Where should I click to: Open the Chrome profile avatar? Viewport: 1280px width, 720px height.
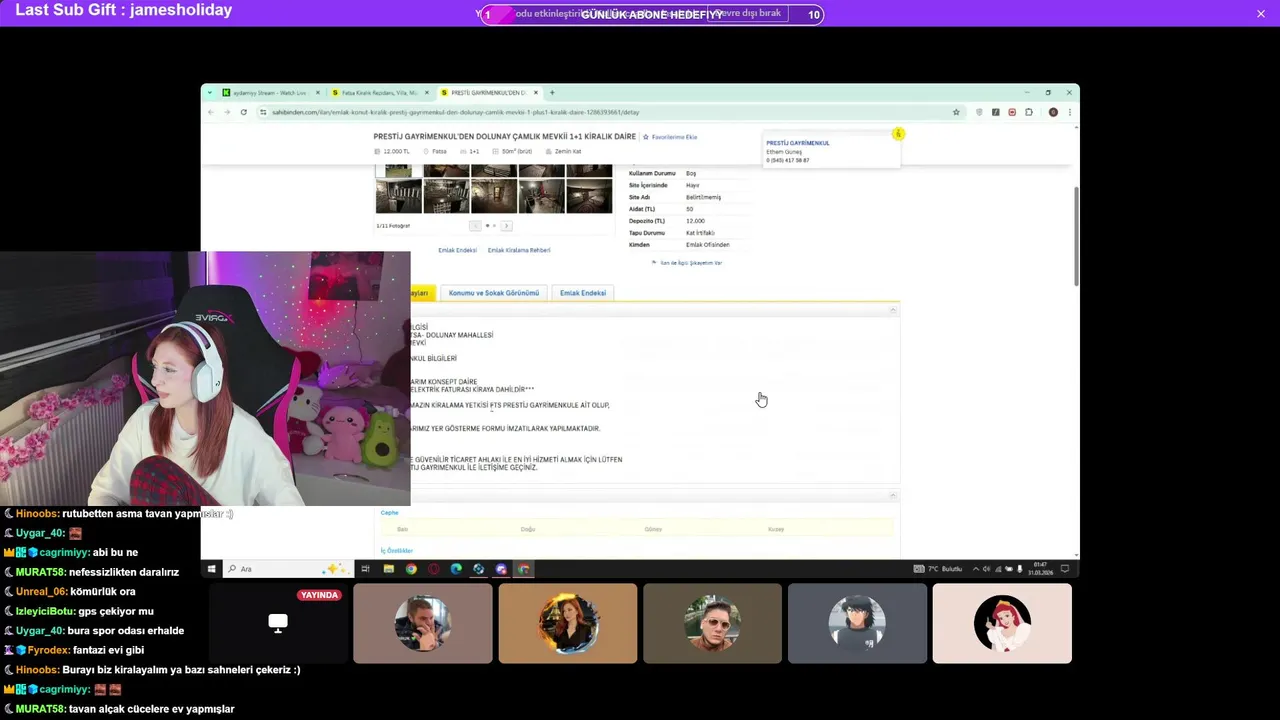pos(1053,112)
